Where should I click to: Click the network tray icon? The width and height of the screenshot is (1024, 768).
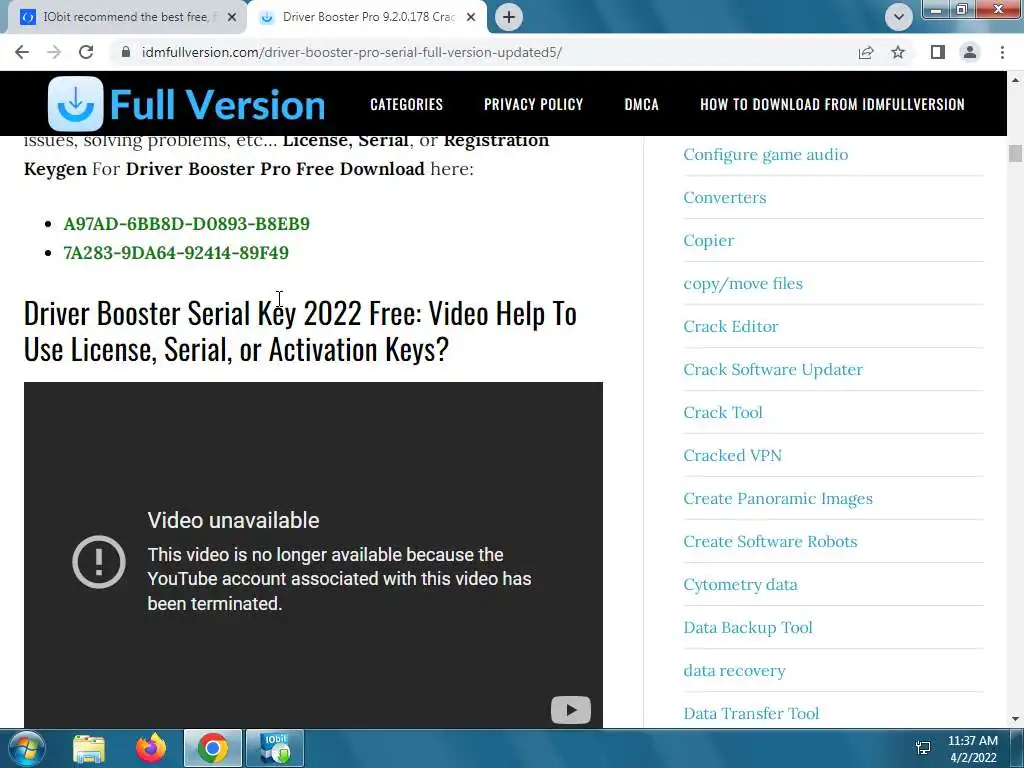[923, 748]
